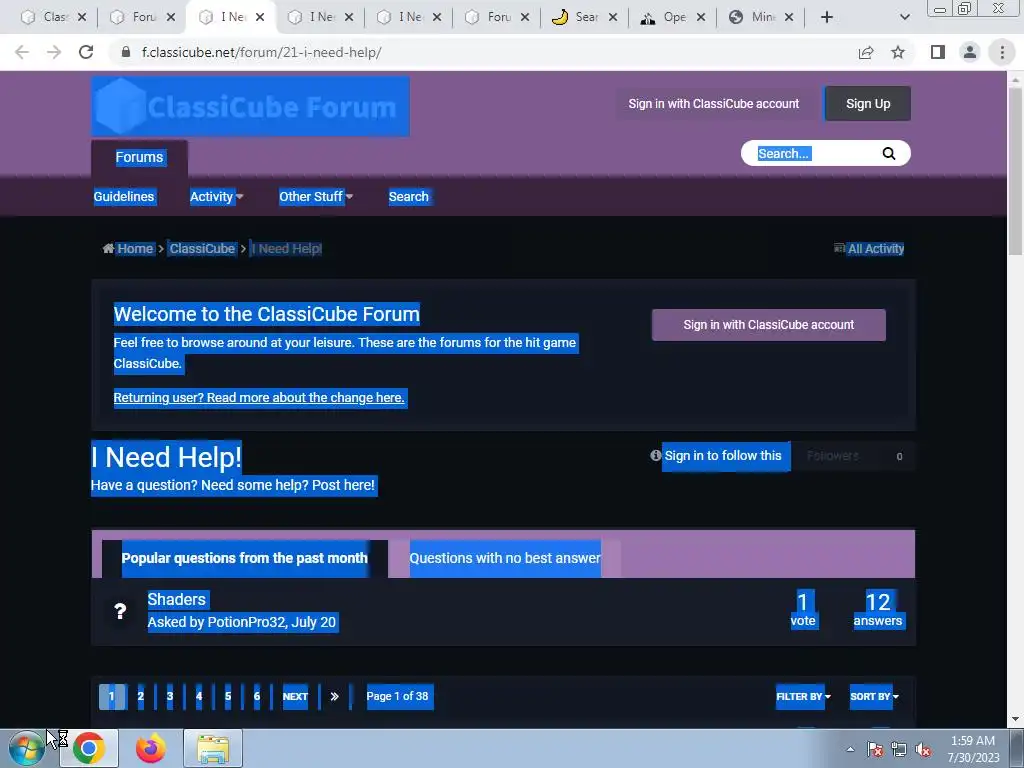Click the ClassiCube Forum logo

250,106
